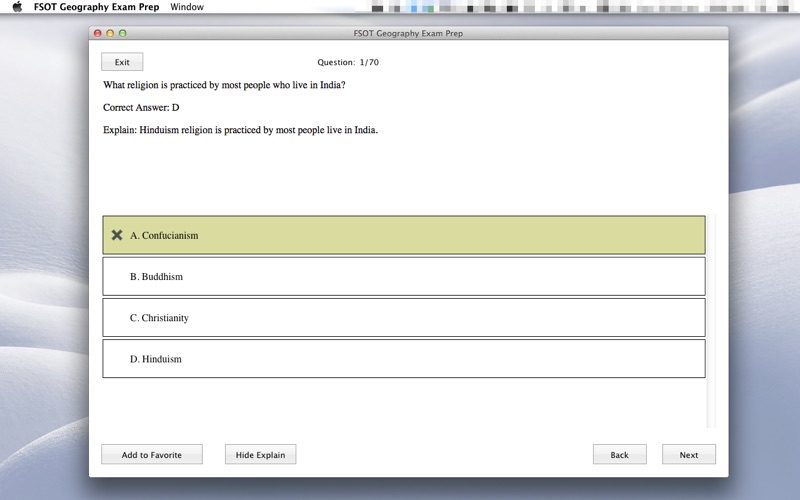Open the FSOT Geography Exam Prep menu
Viewport: 800px width, 500px height.
point(96,7)
